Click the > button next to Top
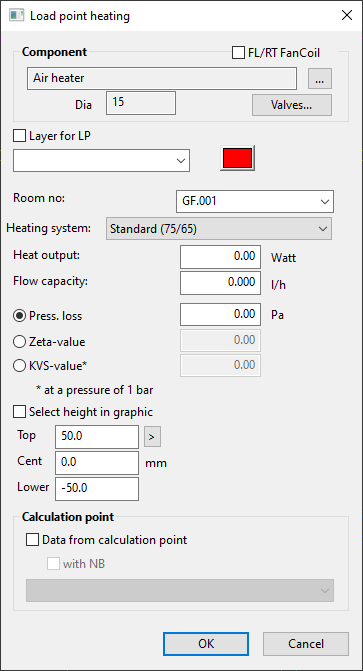363x671 pixels. [x=152, y=437]
